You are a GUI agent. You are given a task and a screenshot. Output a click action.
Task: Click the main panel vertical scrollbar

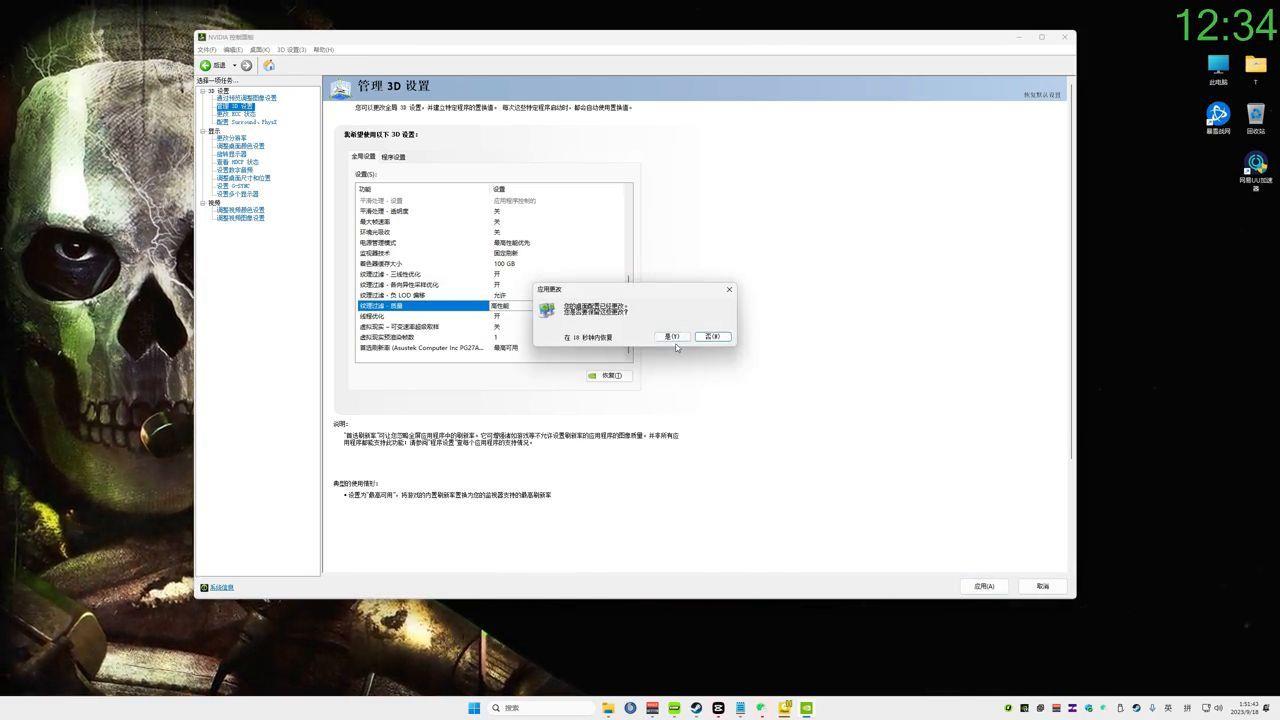pyautogui.click(x=1071, y=270)
